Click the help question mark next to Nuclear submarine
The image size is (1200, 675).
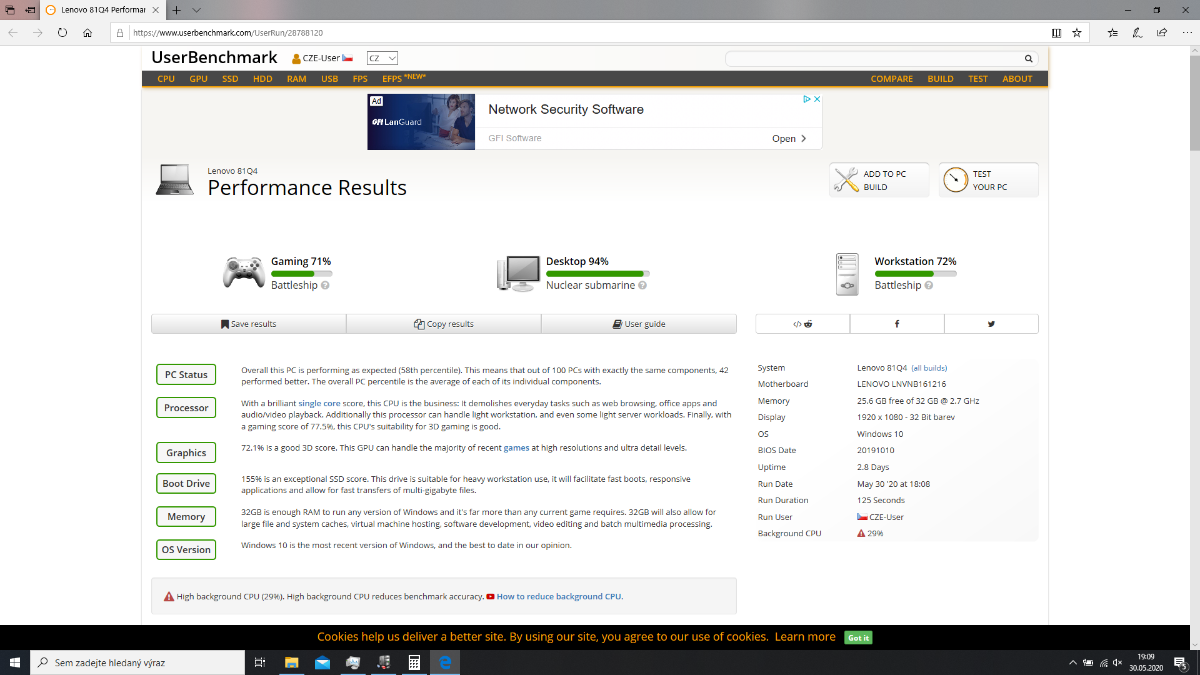pos(643,286)
